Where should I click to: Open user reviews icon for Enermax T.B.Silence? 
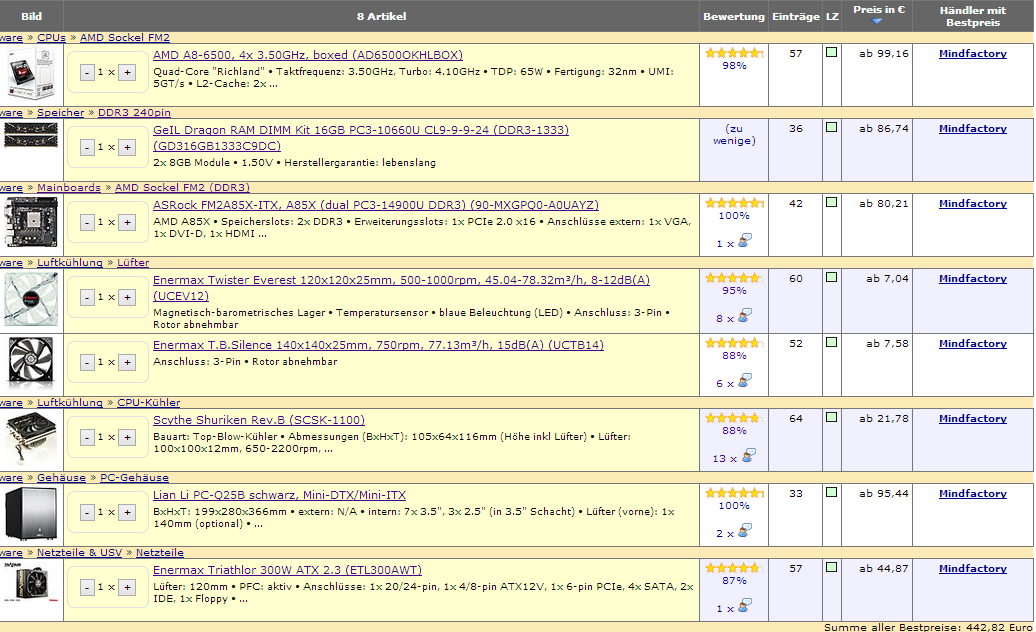click(x=745, y=380)
